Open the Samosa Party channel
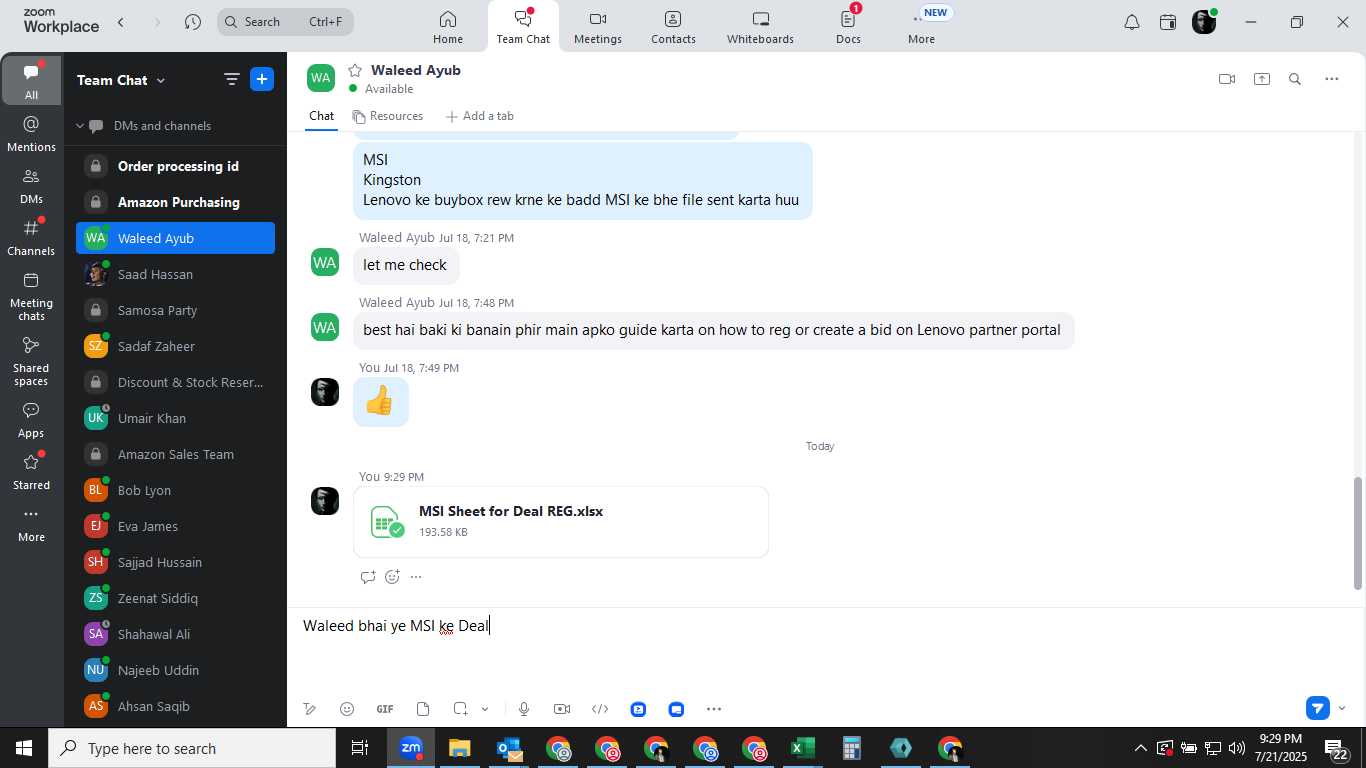The image size is (1366, 768). (x=175, y=310)
